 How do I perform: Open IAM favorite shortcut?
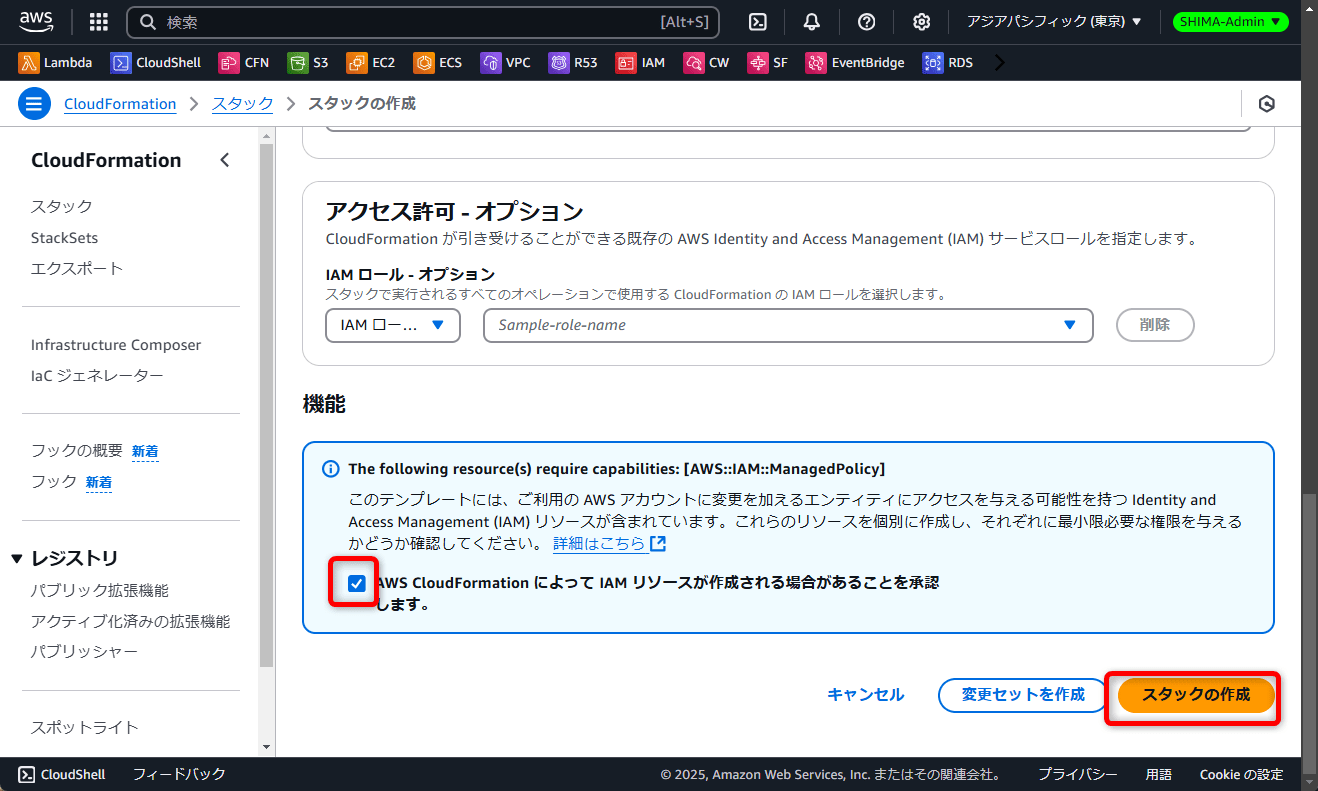[x=640, y=62]
